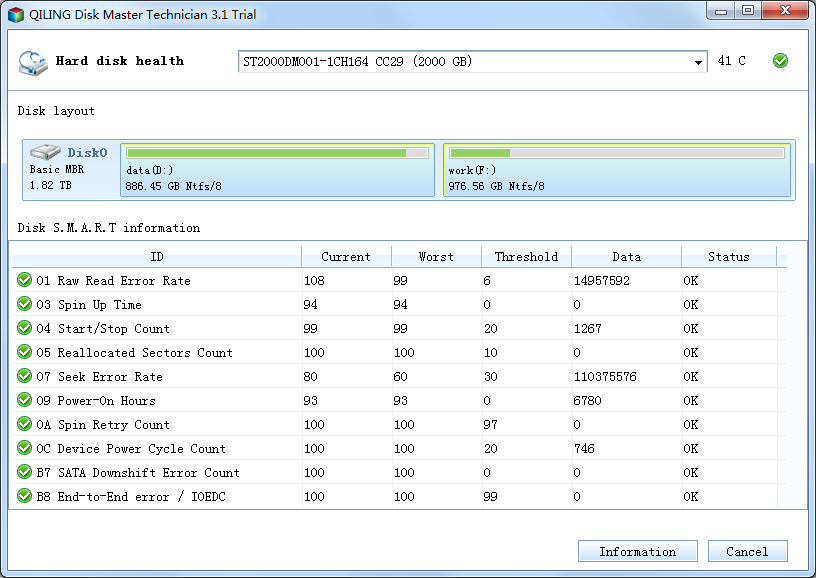816x578 pixels.
Task: Click status icon for Seek Error Rate
Action: pos(24,376)
